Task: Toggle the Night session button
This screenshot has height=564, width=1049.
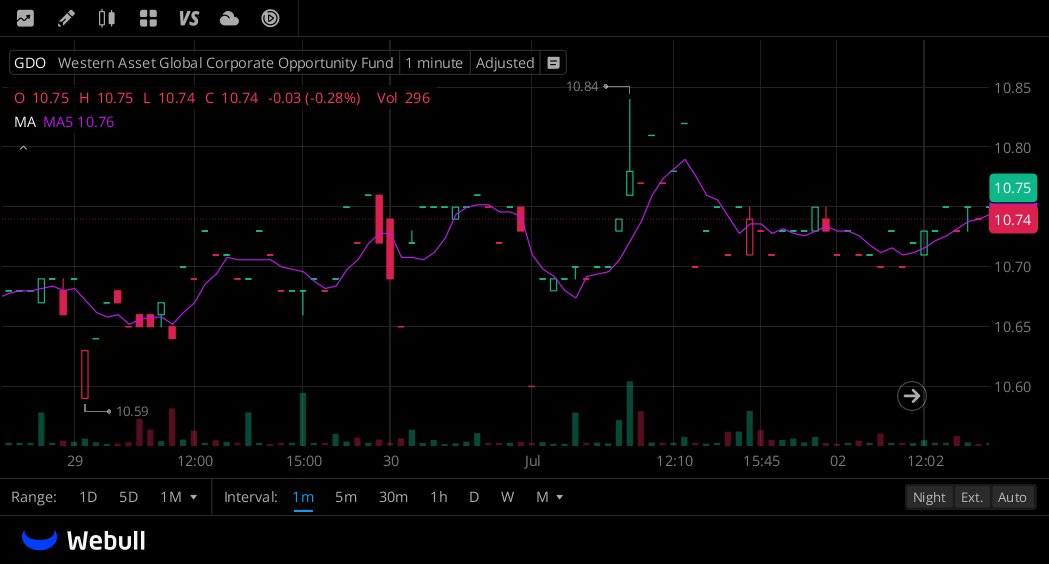Action: [x=929, y=497]
